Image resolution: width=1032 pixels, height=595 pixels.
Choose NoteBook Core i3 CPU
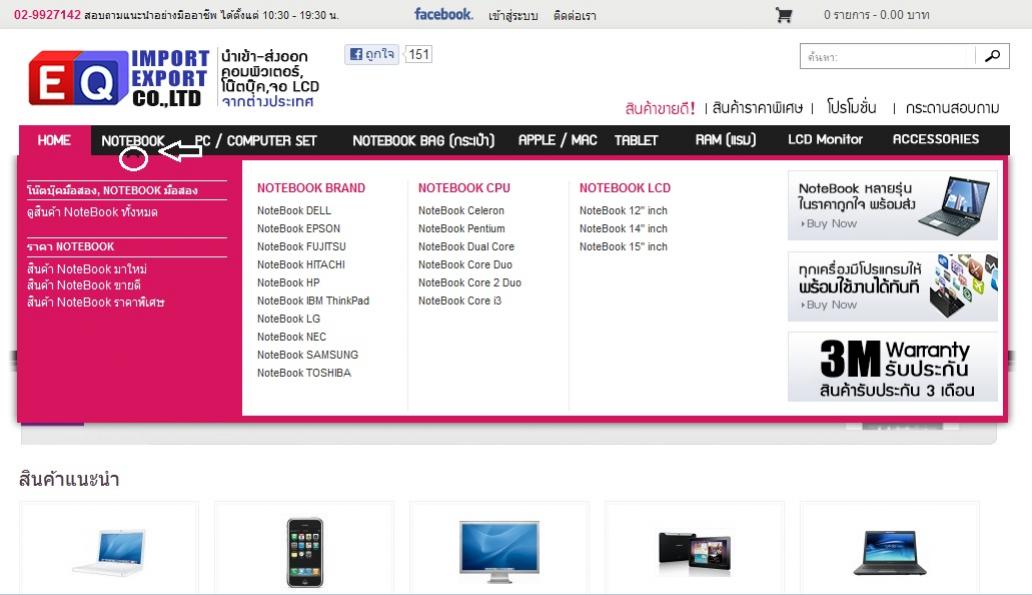click(x=459, y=301)
